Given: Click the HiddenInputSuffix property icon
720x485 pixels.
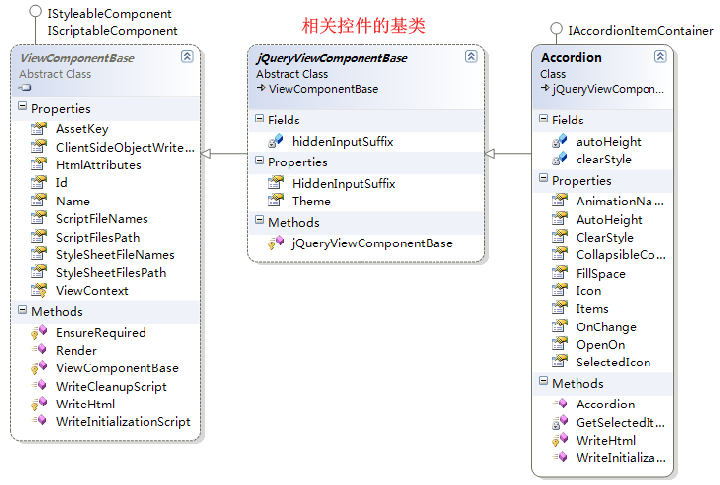Looking at the screenshot, I should (x=276, y=183).
